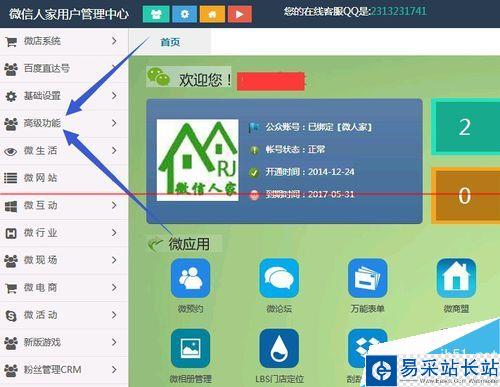The height and width of the screenshot is (387, 500).
Task: Open the 微互动 menu item
Action: 64,205
